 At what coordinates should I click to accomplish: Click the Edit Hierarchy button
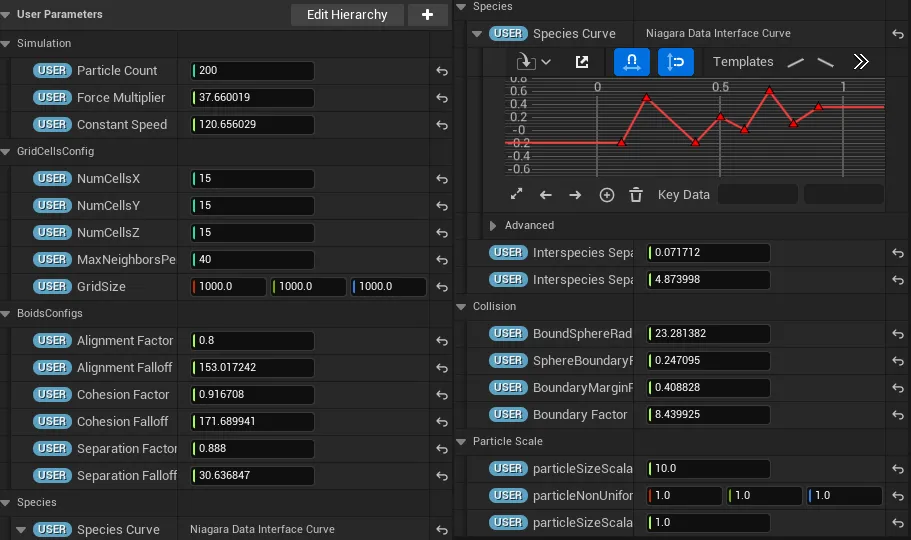(x=347, y=15)
